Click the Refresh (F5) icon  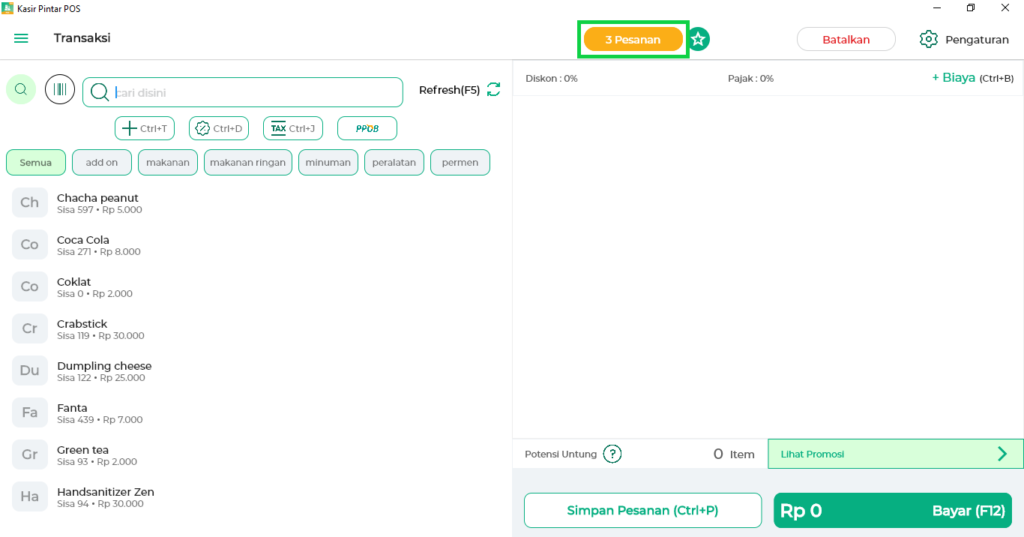coord(493,90)
